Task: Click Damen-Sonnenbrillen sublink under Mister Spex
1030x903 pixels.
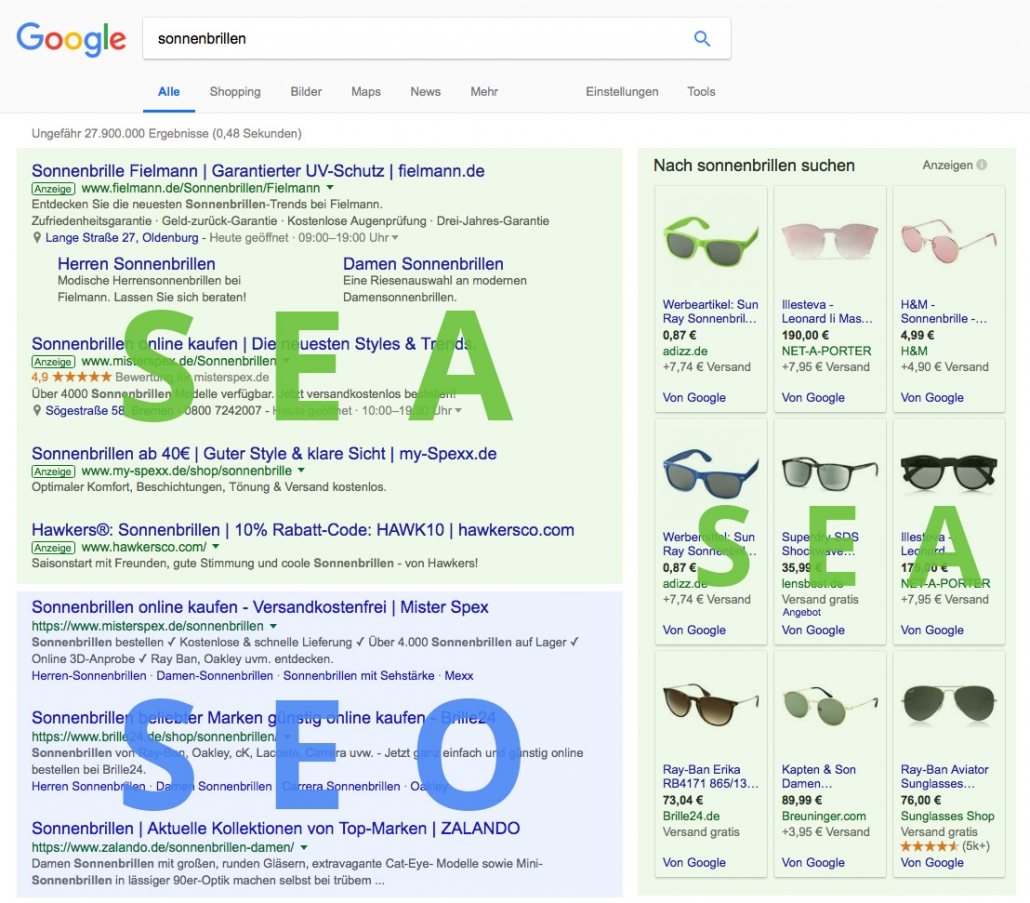Action: 215,675
